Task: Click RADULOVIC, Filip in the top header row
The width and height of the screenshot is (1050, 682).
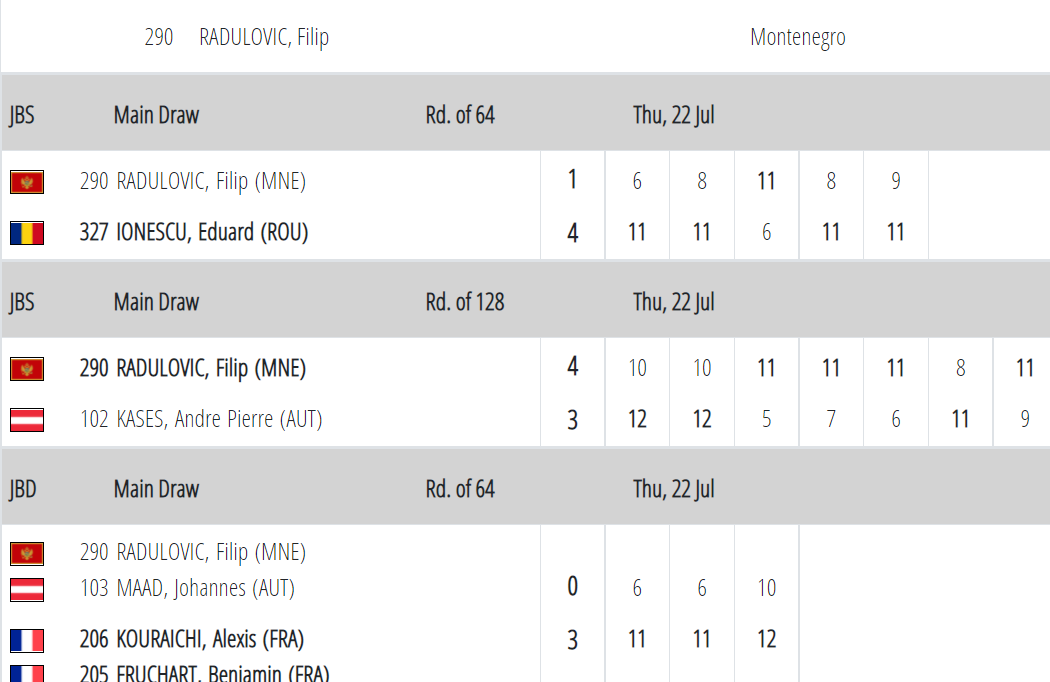Action: (264, 38)
